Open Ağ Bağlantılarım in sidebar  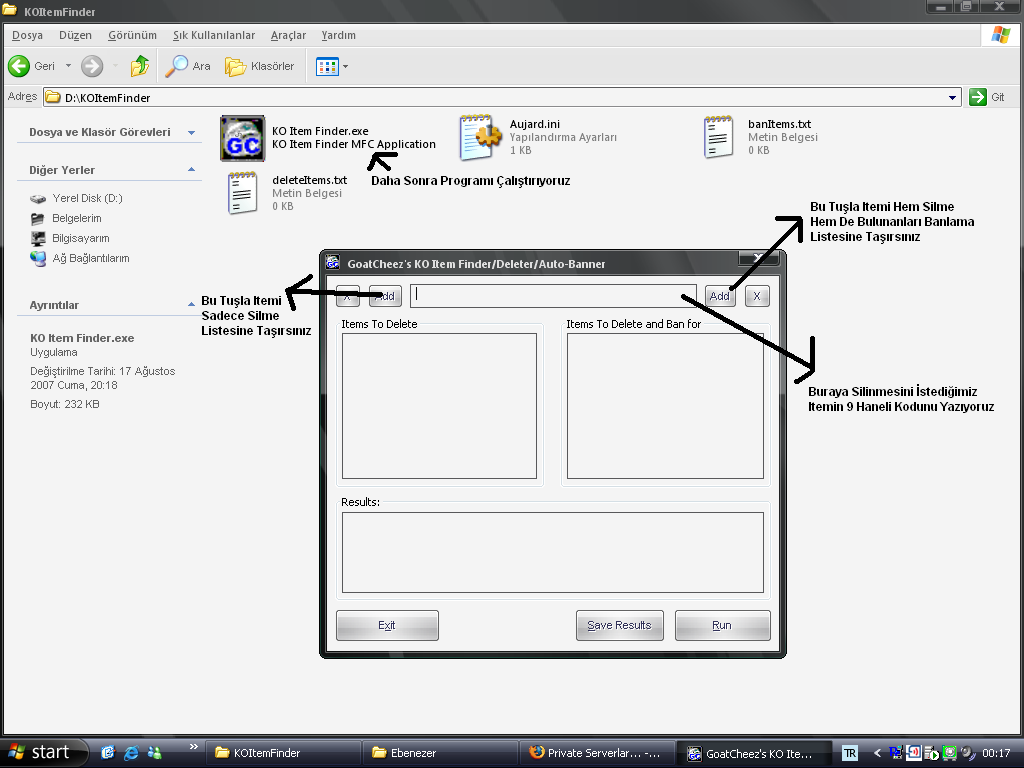point(80,258)
